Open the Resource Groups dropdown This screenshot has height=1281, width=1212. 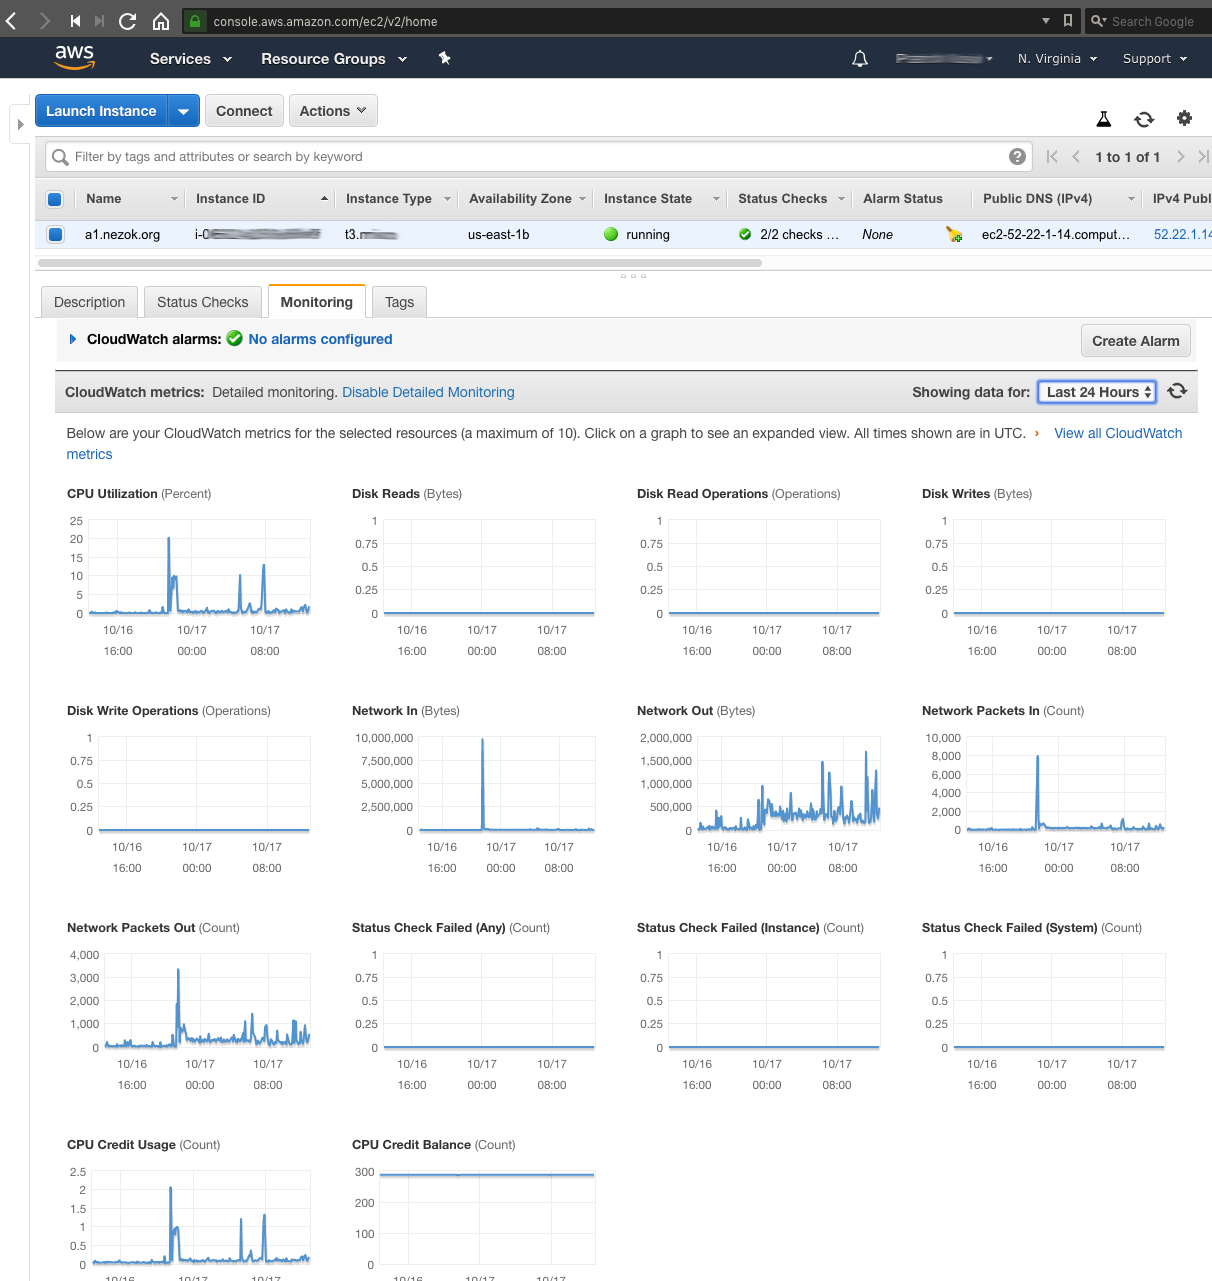334,59
